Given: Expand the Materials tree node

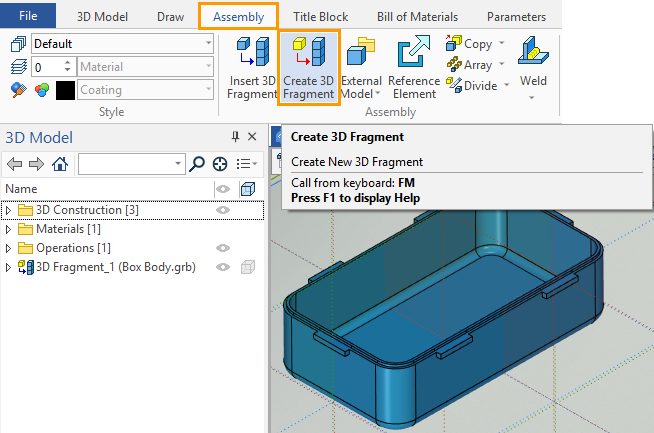Looking at the screenshot, I should coord(10,229).
